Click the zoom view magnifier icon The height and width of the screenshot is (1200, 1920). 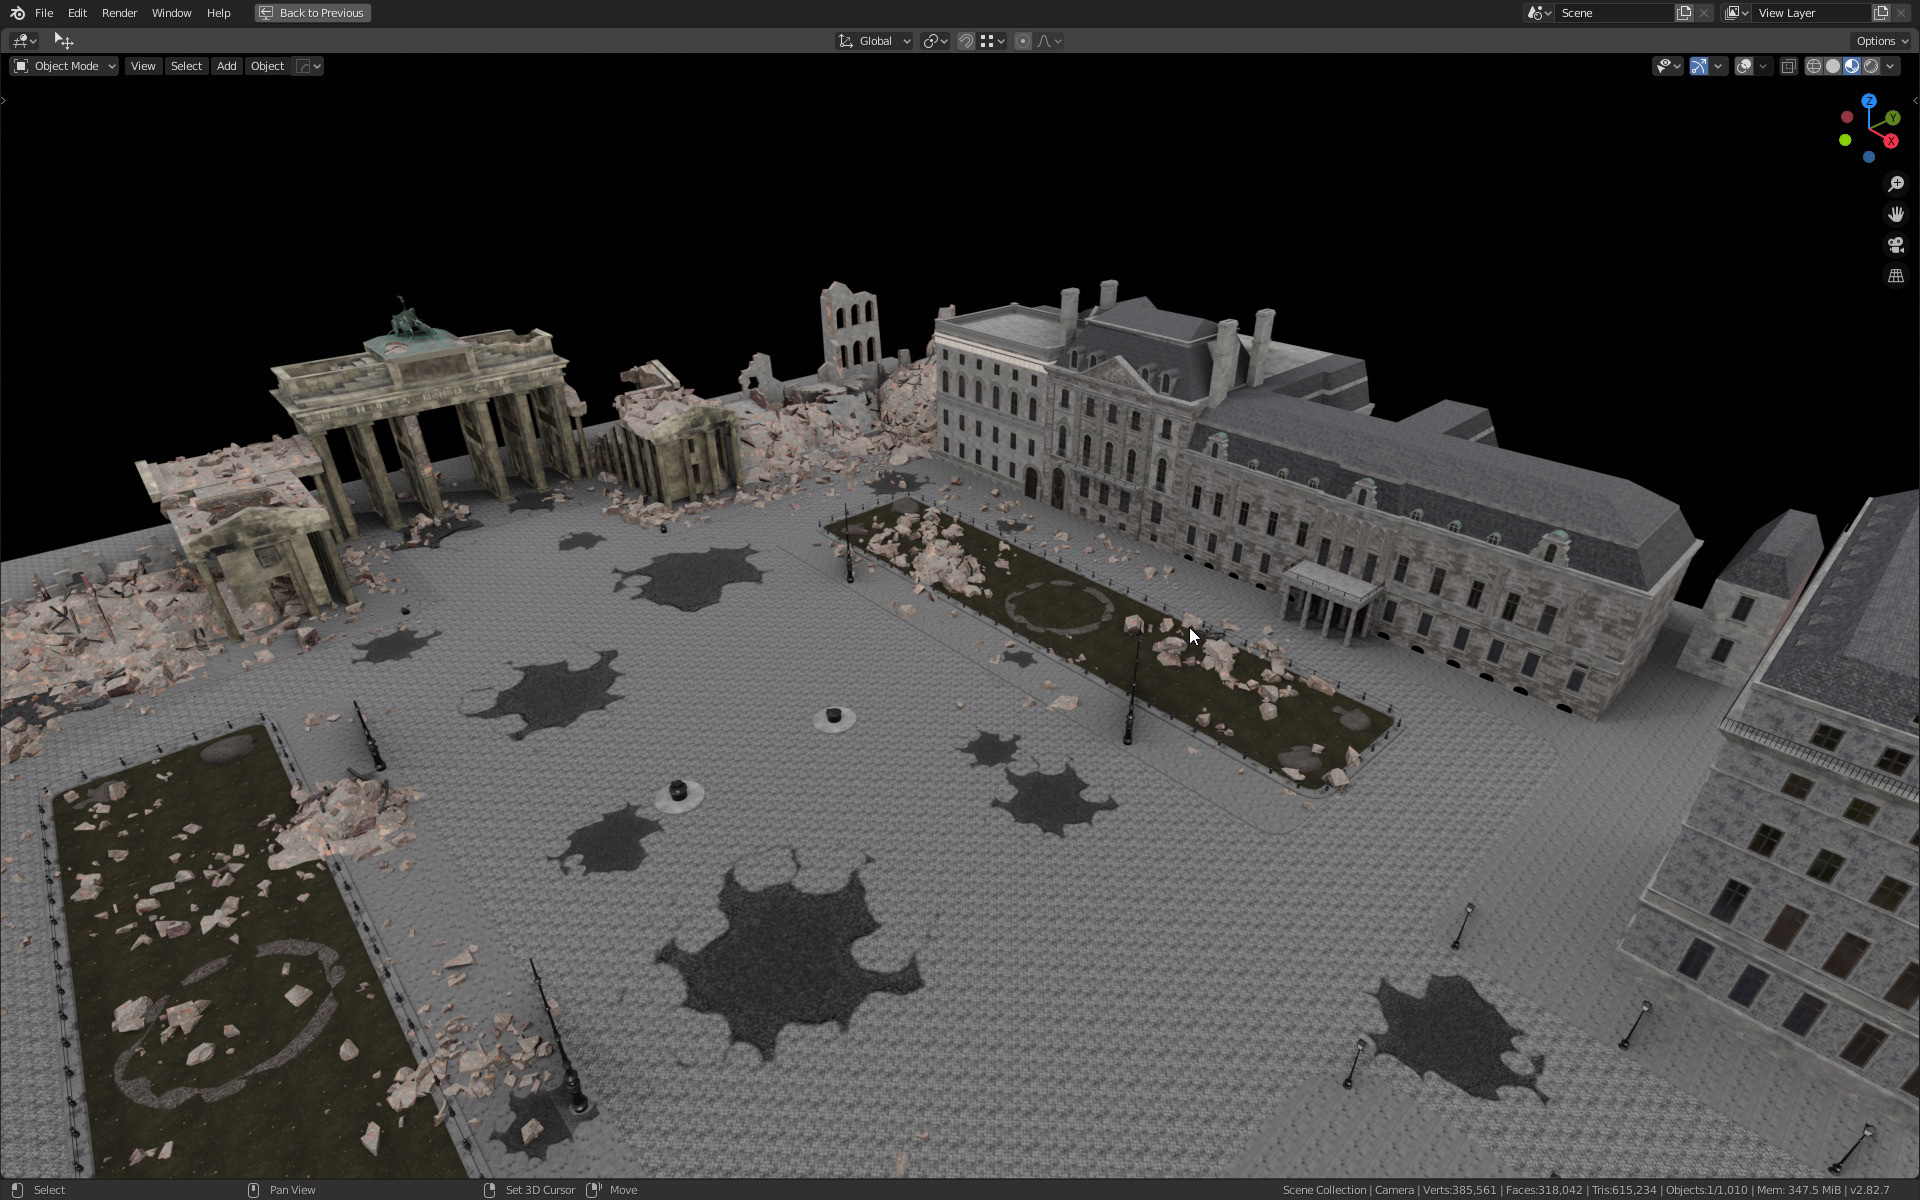tap(1895, 184)
